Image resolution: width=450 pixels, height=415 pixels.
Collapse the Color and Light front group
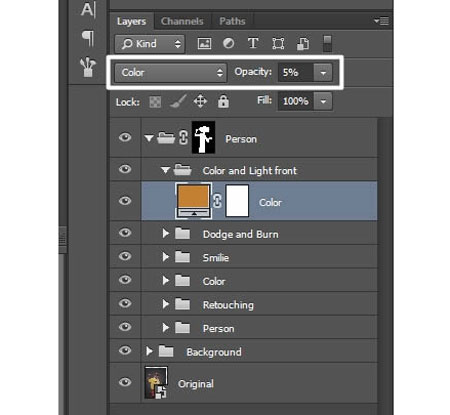coord(165,170)
